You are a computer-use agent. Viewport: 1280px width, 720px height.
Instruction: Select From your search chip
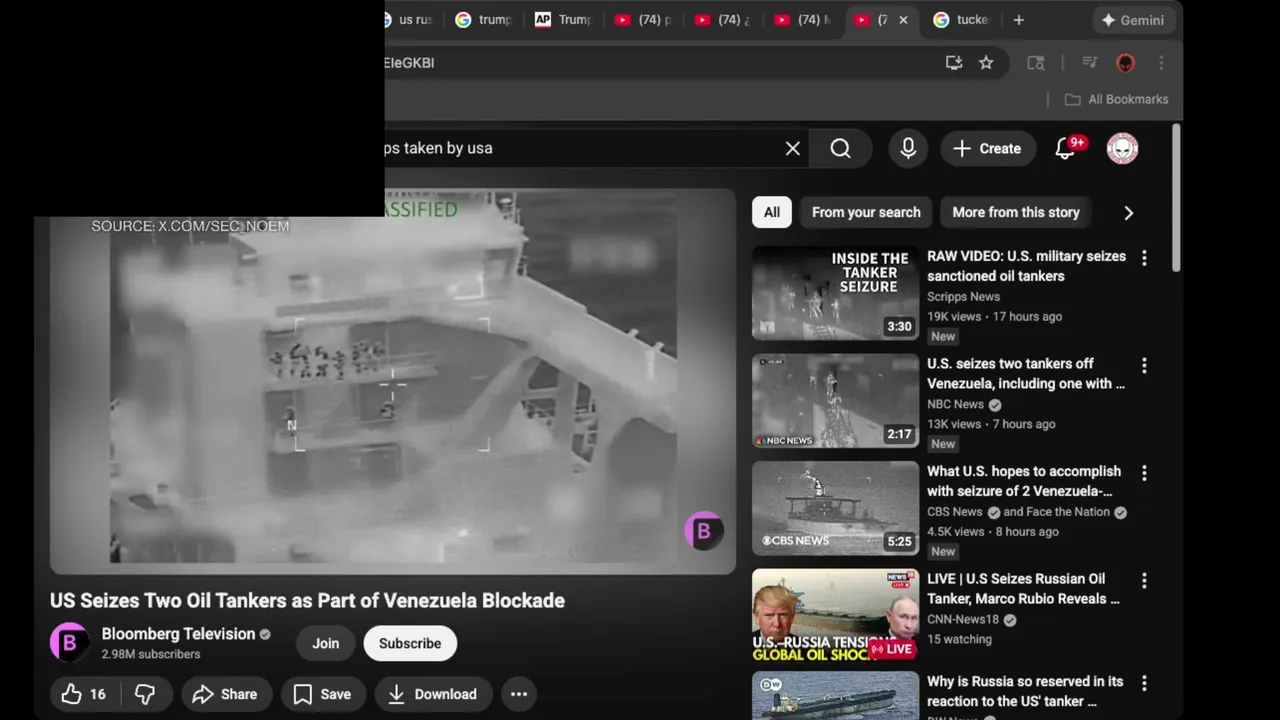tap(866, 212)
